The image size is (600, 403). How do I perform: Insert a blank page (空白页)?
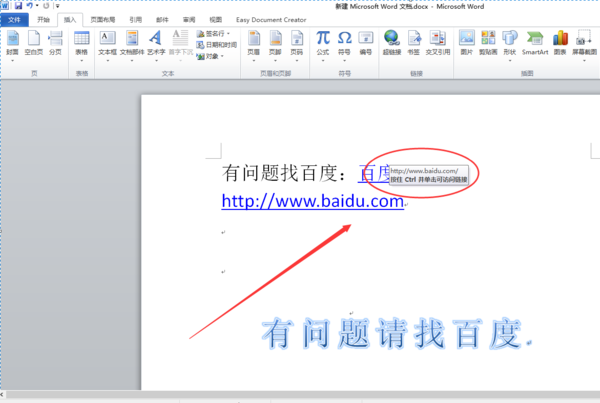tap(34, 43)
